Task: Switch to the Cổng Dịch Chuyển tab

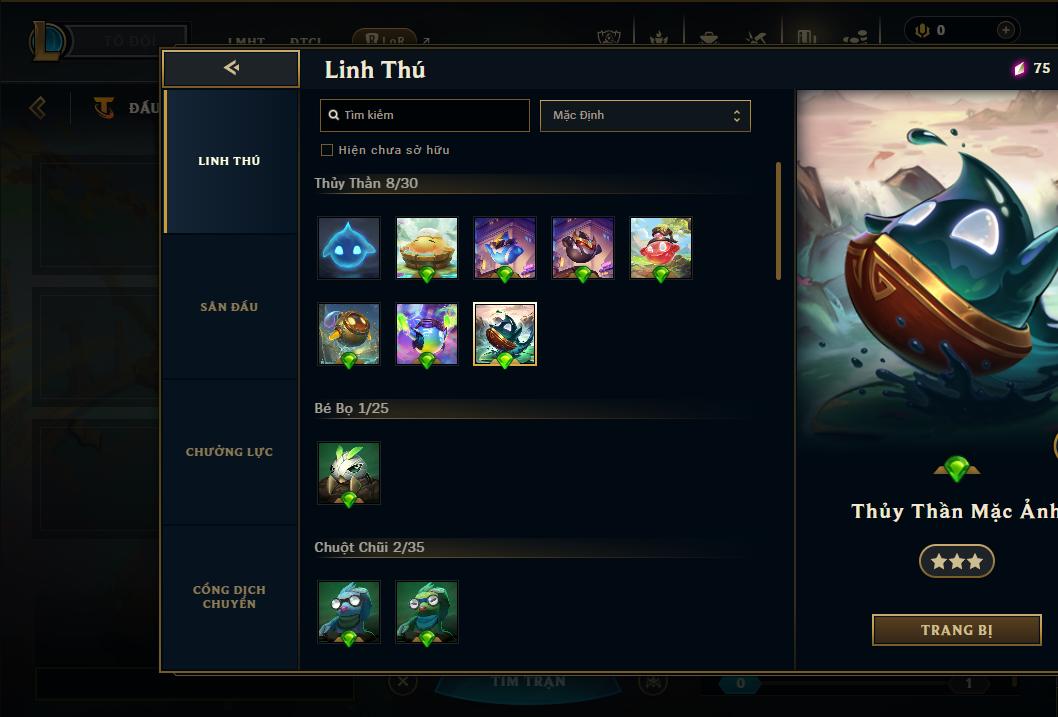Action: pos(229,597)
